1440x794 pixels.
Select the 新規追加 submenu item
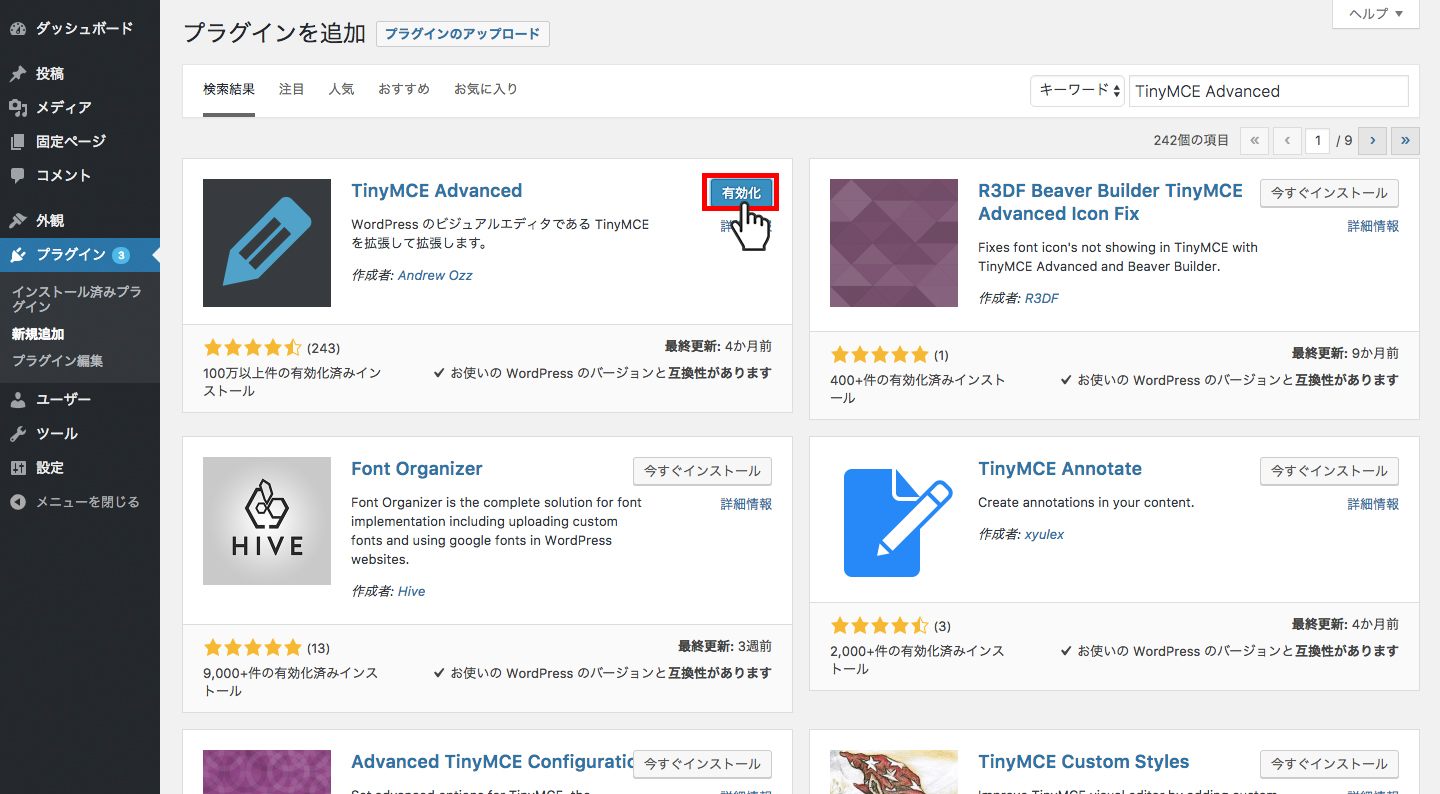click(x=38, y=334)
